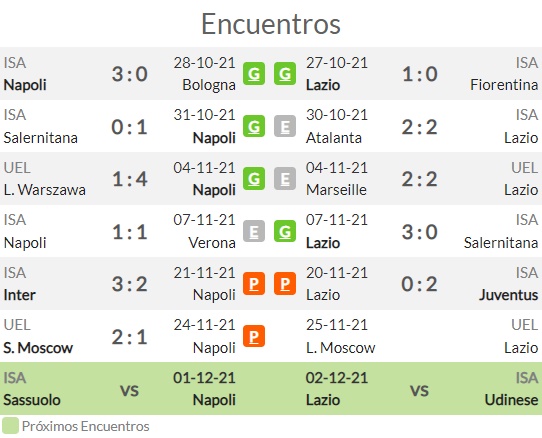Click the green G badge for Lazio vs Salernitana 3:0
542x438 pixels.
[x=285, y=231]
